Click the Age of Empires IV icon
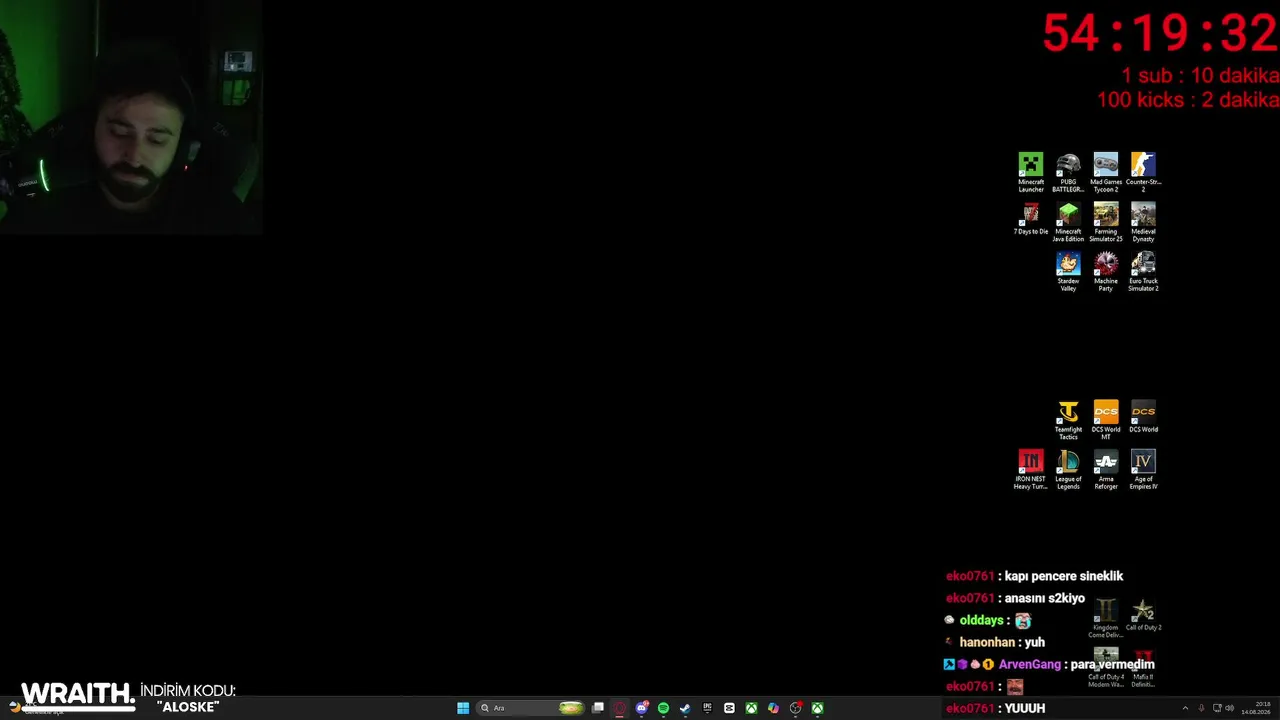The height and width of the screenshot is (720, 1280). pyautogui.click(x=1143, y=469)
